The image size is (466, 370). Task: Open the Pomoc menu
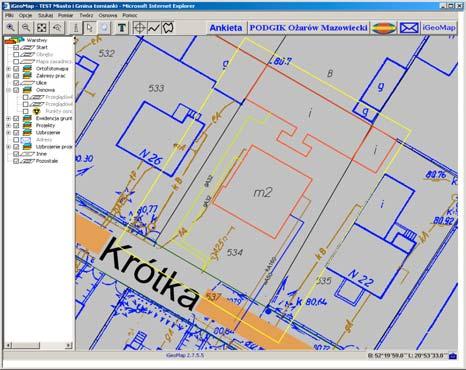[x=130, y=15]
